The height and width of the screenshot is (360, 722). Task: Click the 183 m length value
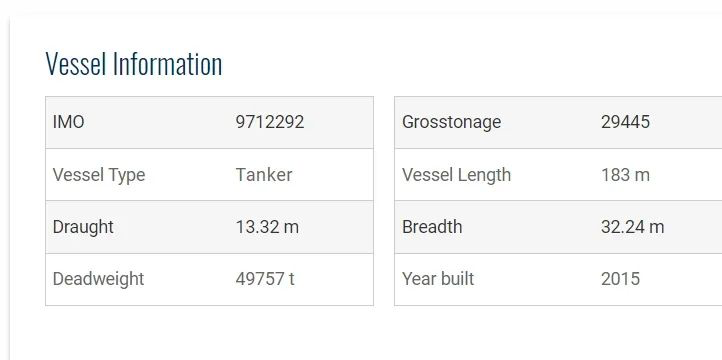625,174
